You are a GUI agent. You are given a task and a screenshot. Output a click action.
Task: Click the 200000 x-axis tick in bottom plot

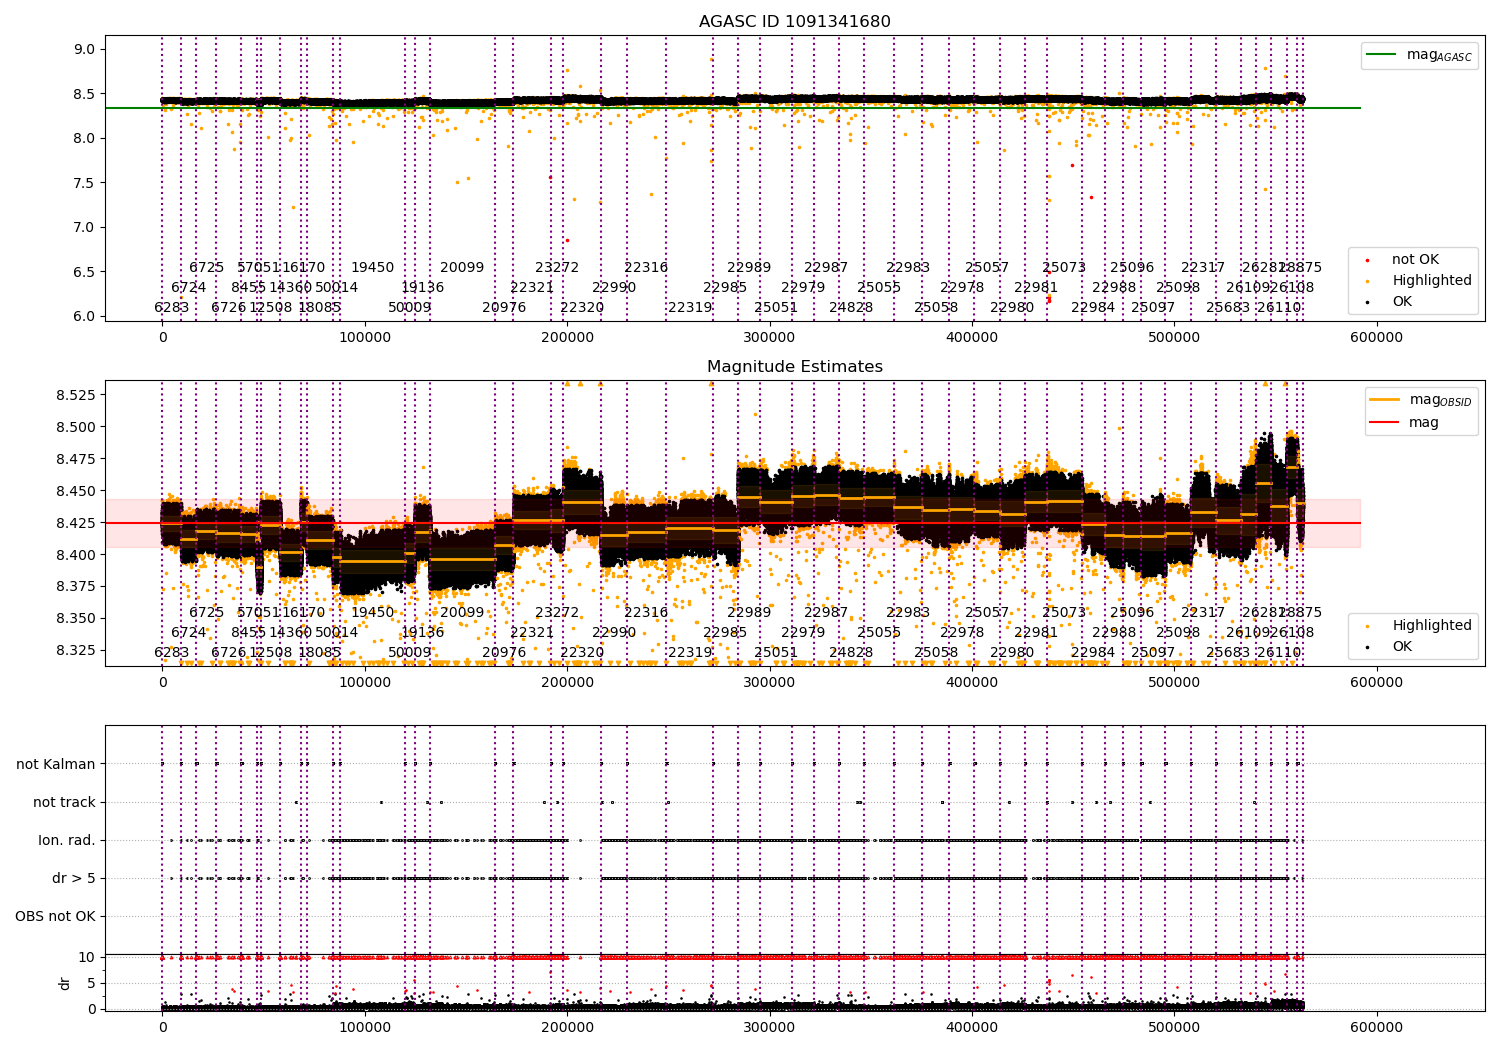click(567, 1027)
